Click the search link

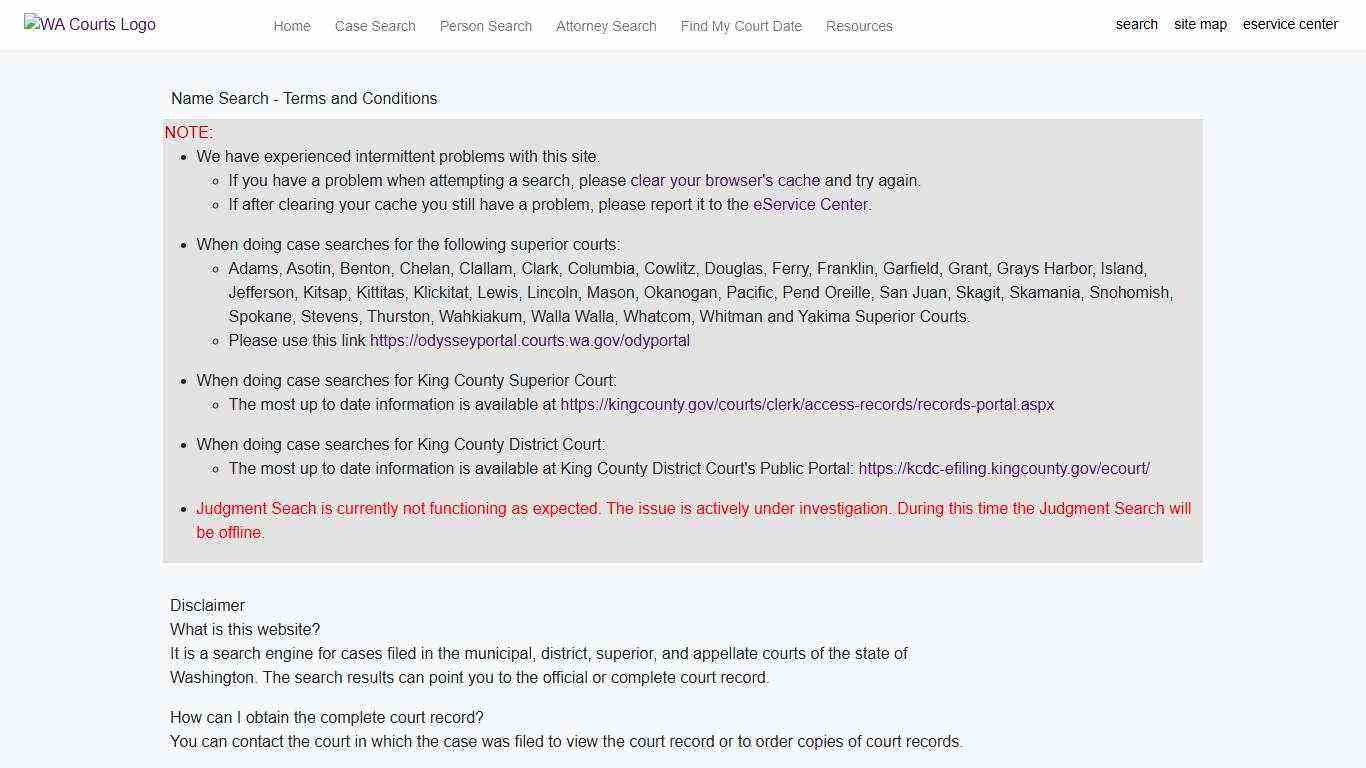tap(1136, 24)
